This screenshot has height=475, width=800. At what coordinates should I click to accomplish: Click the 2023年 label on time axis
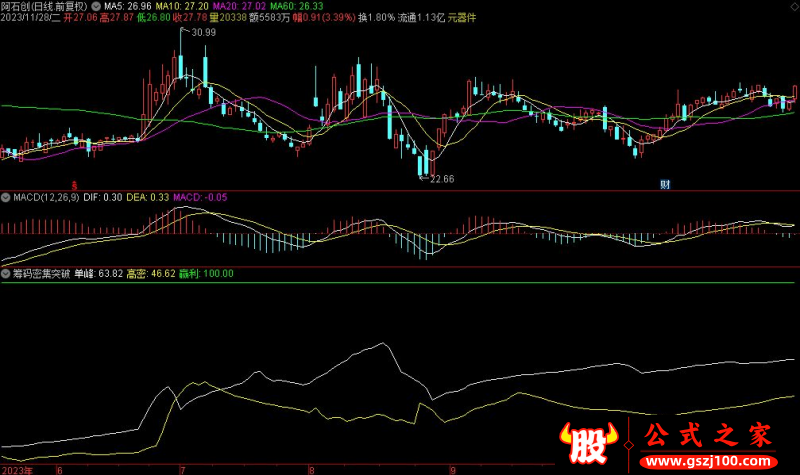pos(18,469)
